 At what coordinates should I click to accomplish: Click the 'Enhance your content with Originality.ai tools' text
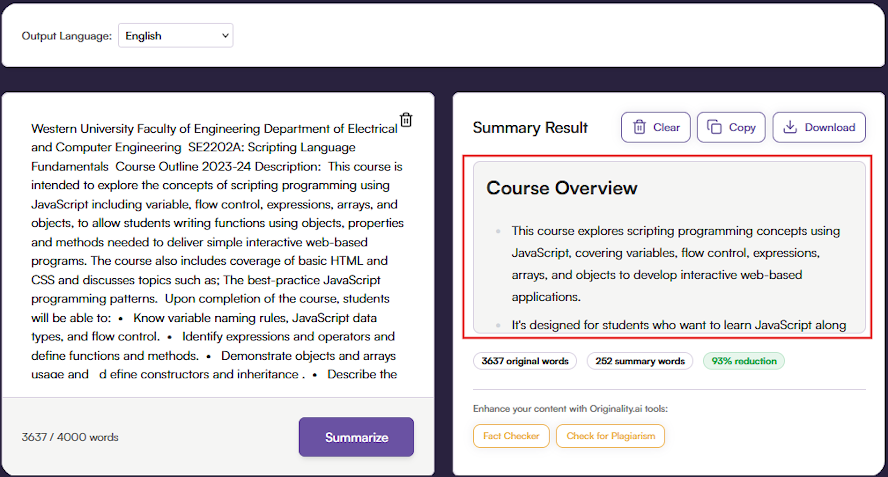570,408
